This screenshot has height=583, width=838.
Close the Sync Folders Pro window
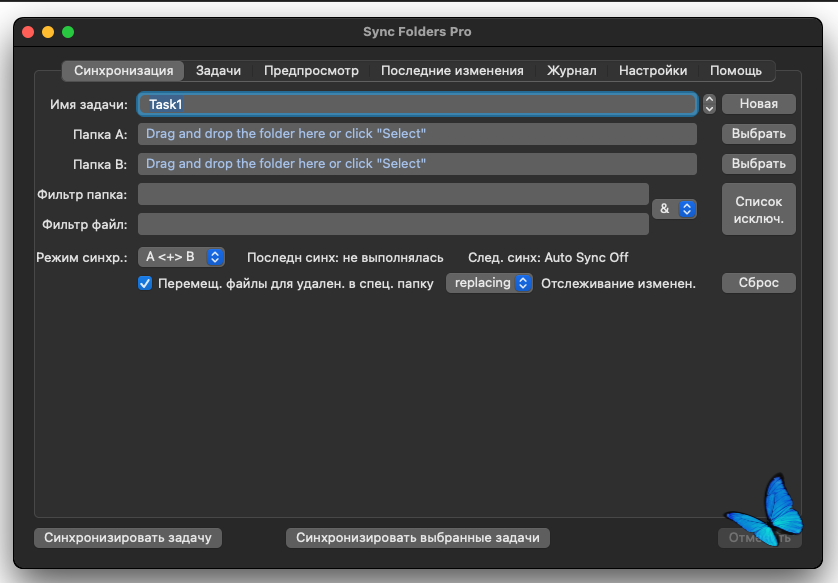[x=28, y=32]
